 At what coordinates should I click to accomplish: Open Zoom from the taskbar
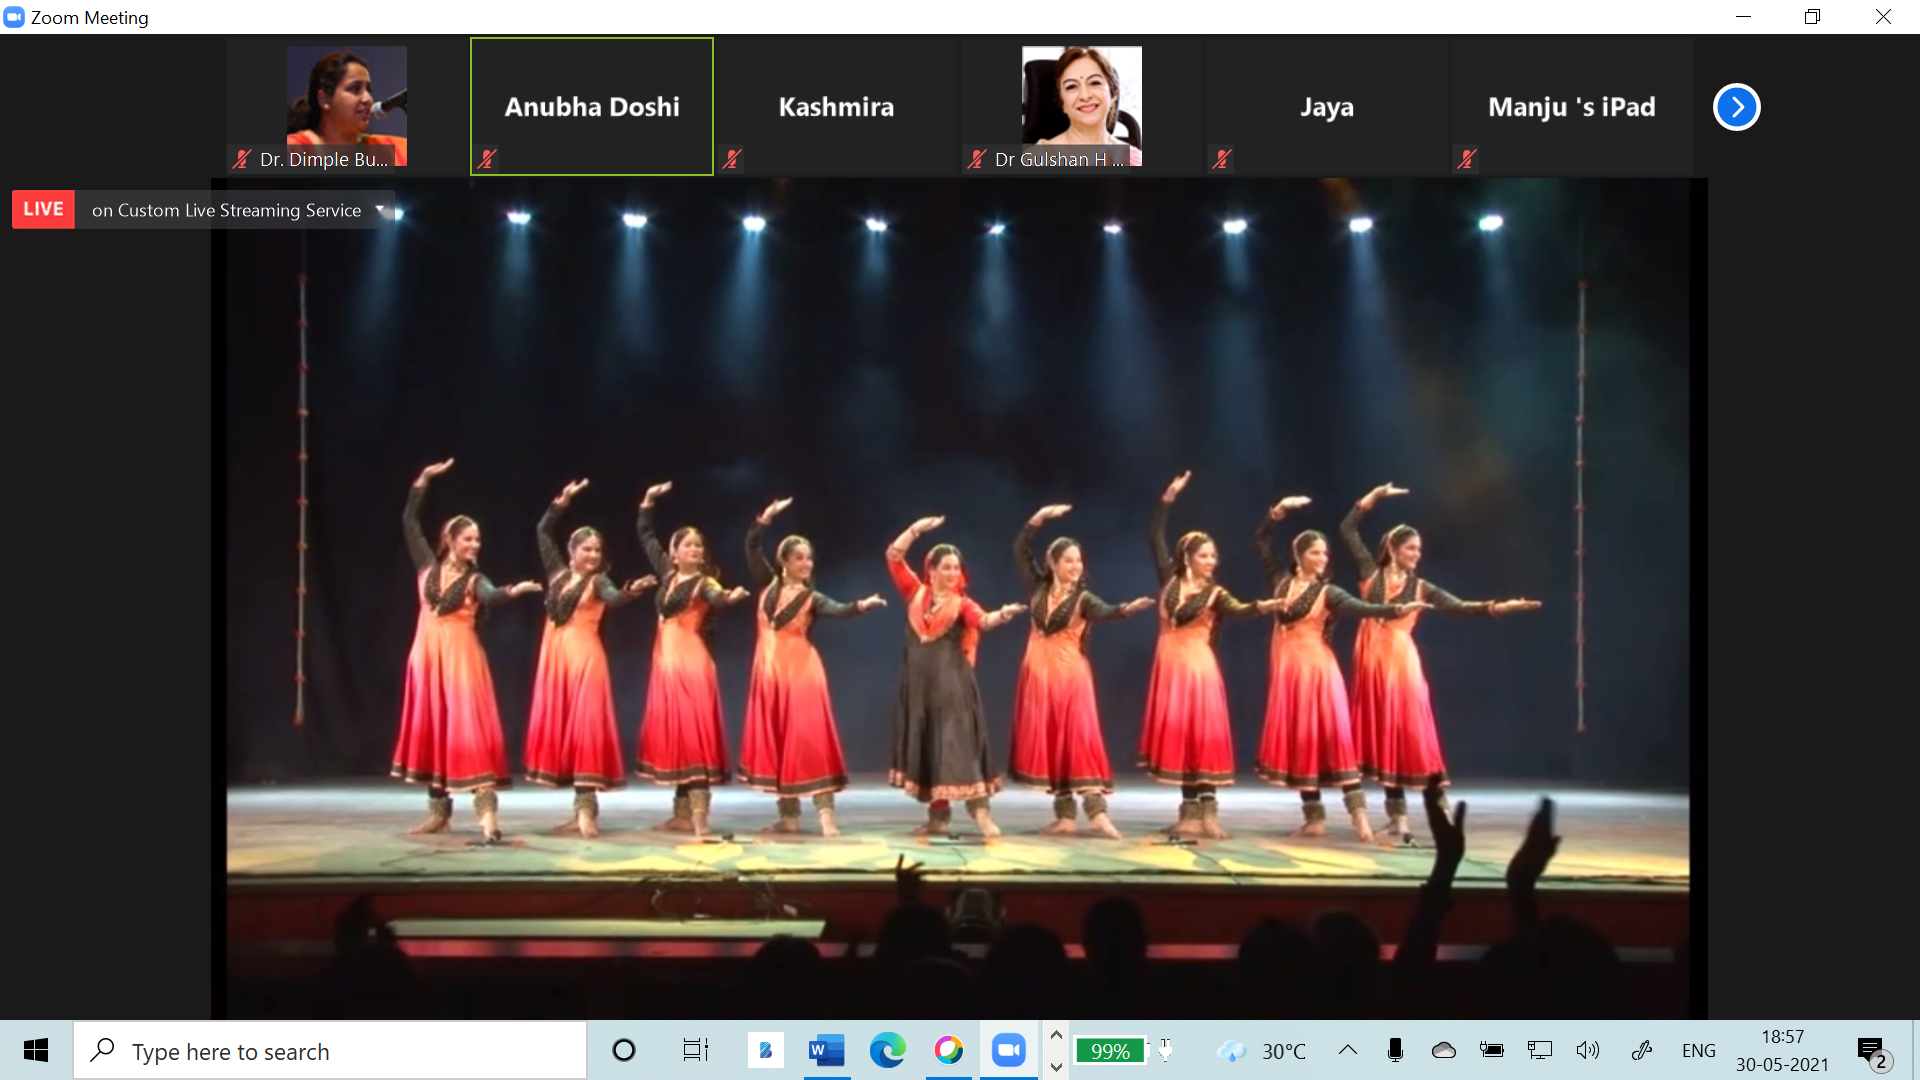[1007, 1050]
